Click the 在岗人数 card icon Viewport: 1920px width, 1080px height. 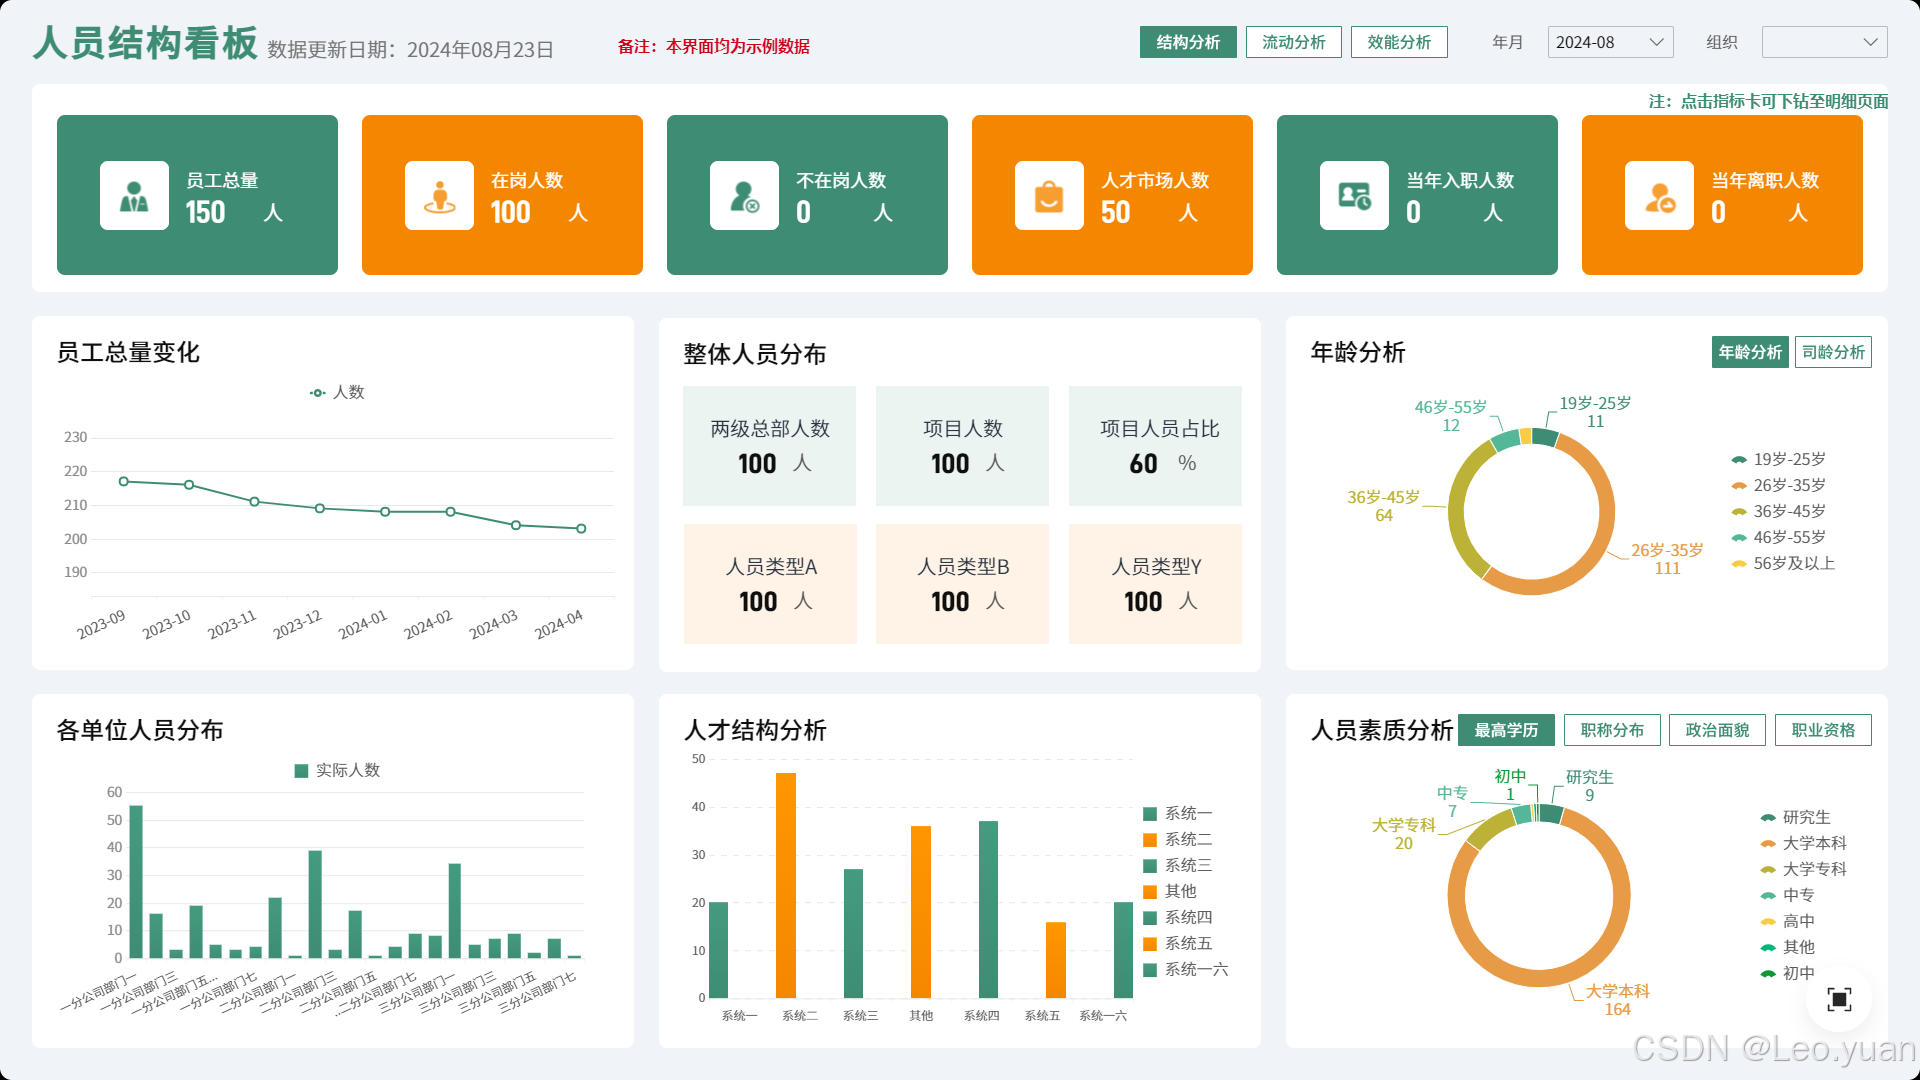tap(439, 196)
